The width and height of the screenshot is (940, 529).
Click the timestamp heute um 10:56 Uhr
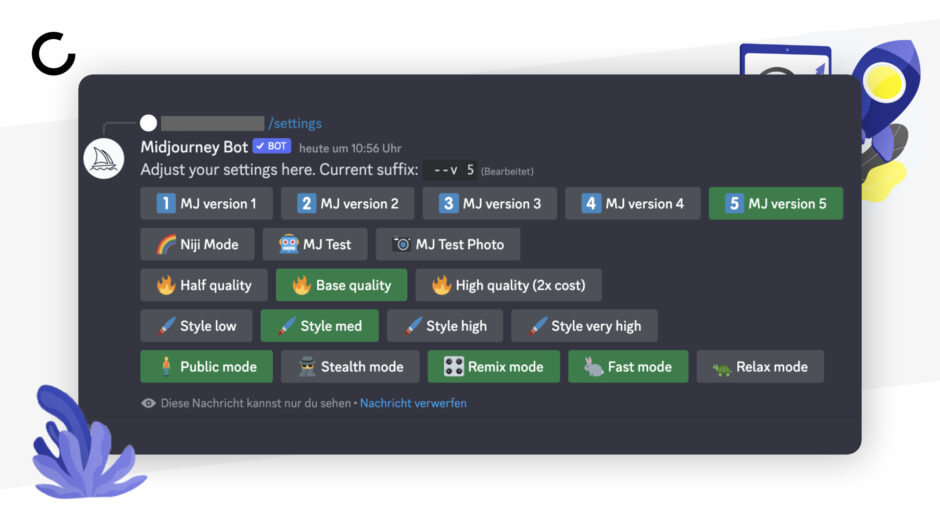tap(350, 148)
